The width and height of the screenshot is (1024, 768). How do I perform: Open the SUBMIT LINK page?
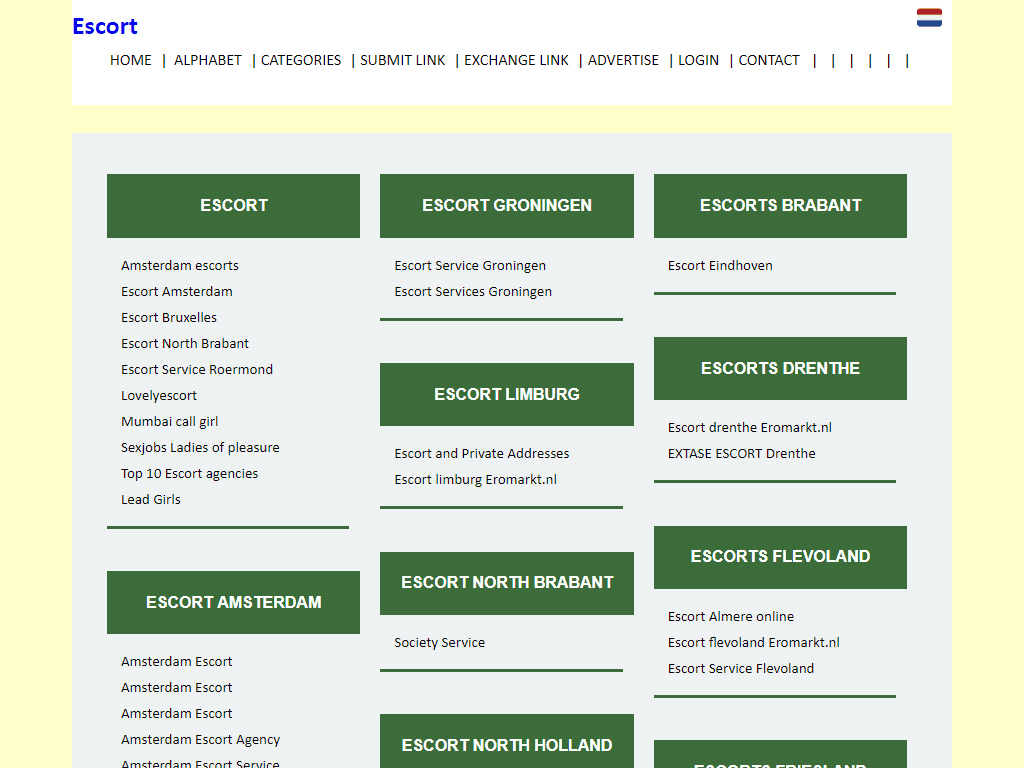403,60
